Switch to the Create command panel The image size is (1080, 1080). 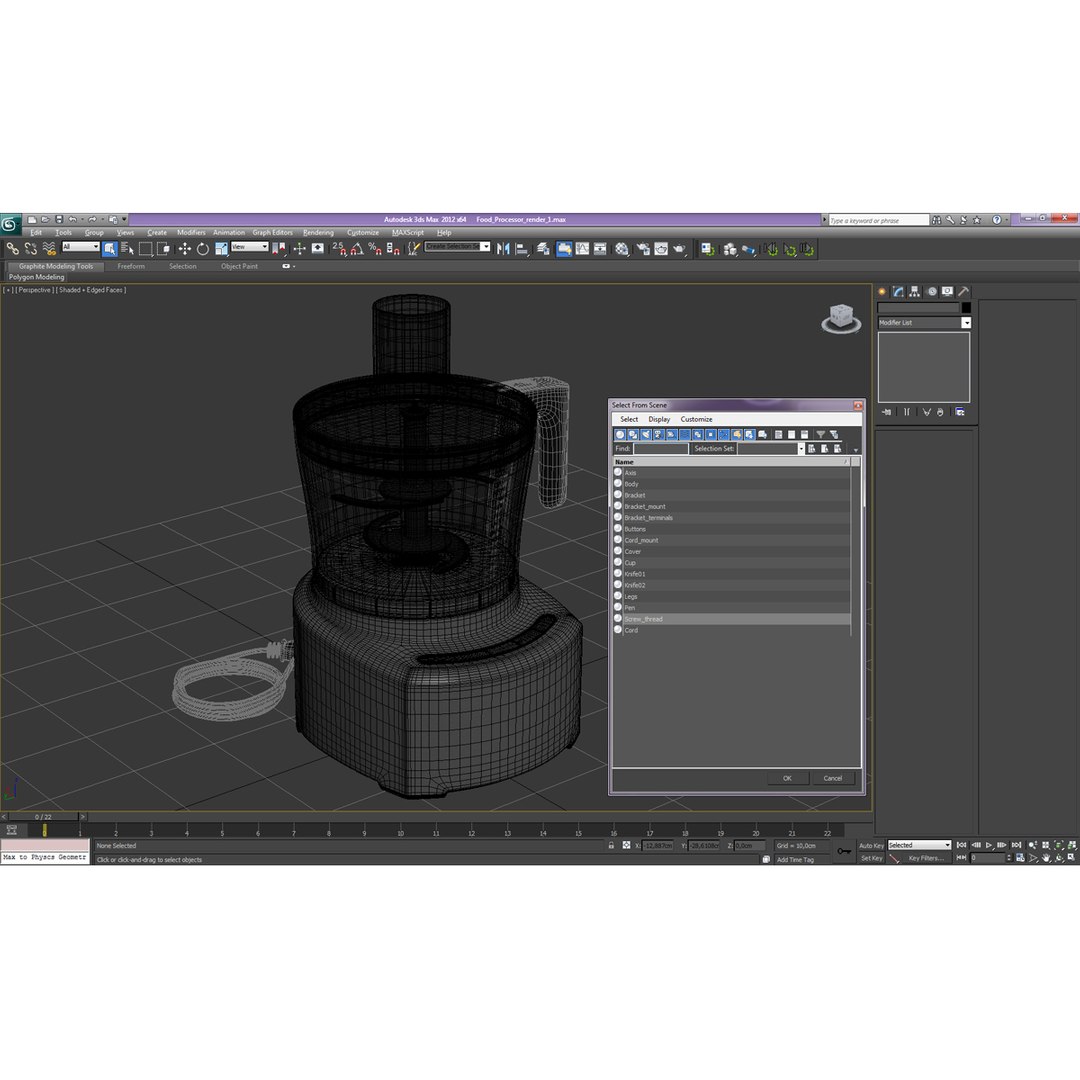pos(882,291)
